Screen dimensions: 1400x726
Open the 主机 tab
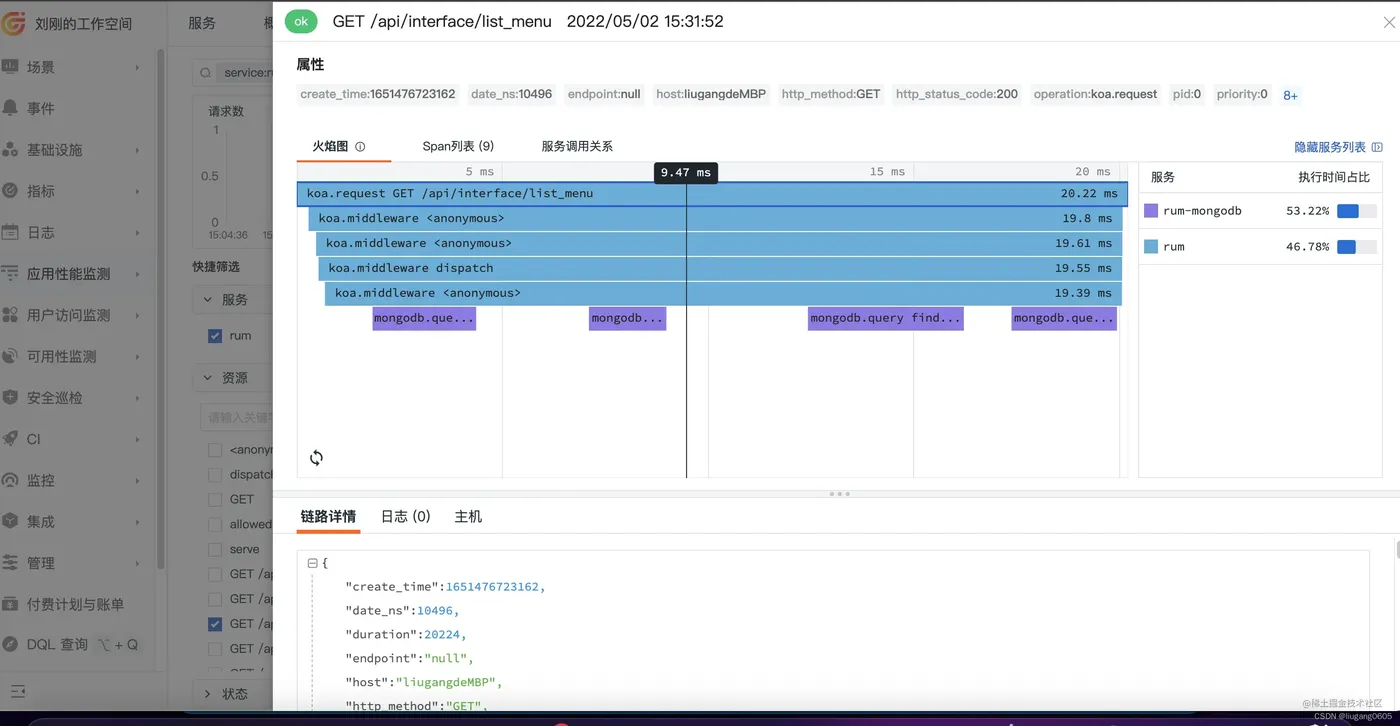pos(468,516)
